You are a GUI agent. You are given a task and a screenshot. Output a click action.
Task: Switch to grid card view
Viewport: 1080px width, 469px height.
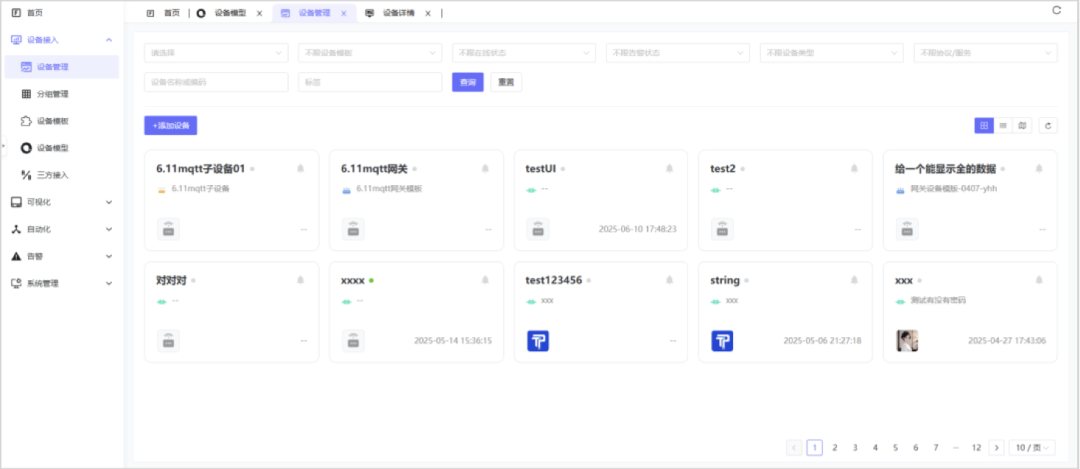984,125
